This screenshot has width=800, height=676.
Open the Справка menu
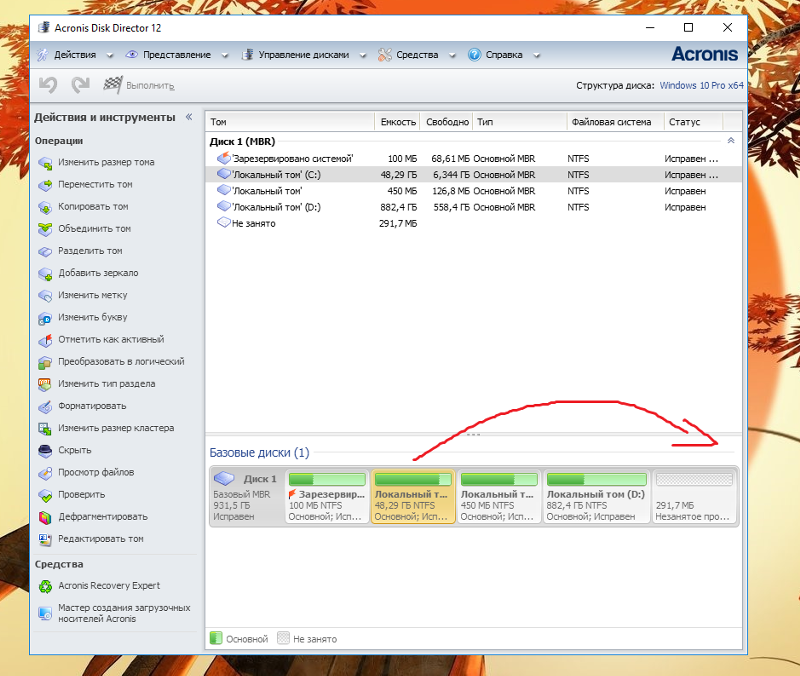(x=504, y=55)
